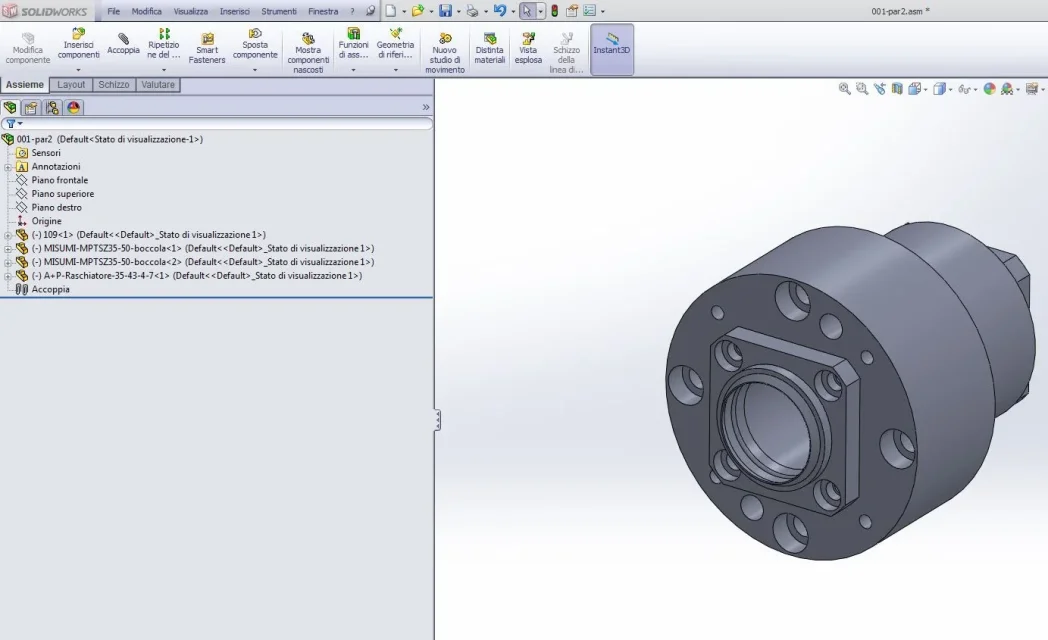Expand the 109<1> component node
This screenshot has height=640, width=1048.
pos(8,235)
